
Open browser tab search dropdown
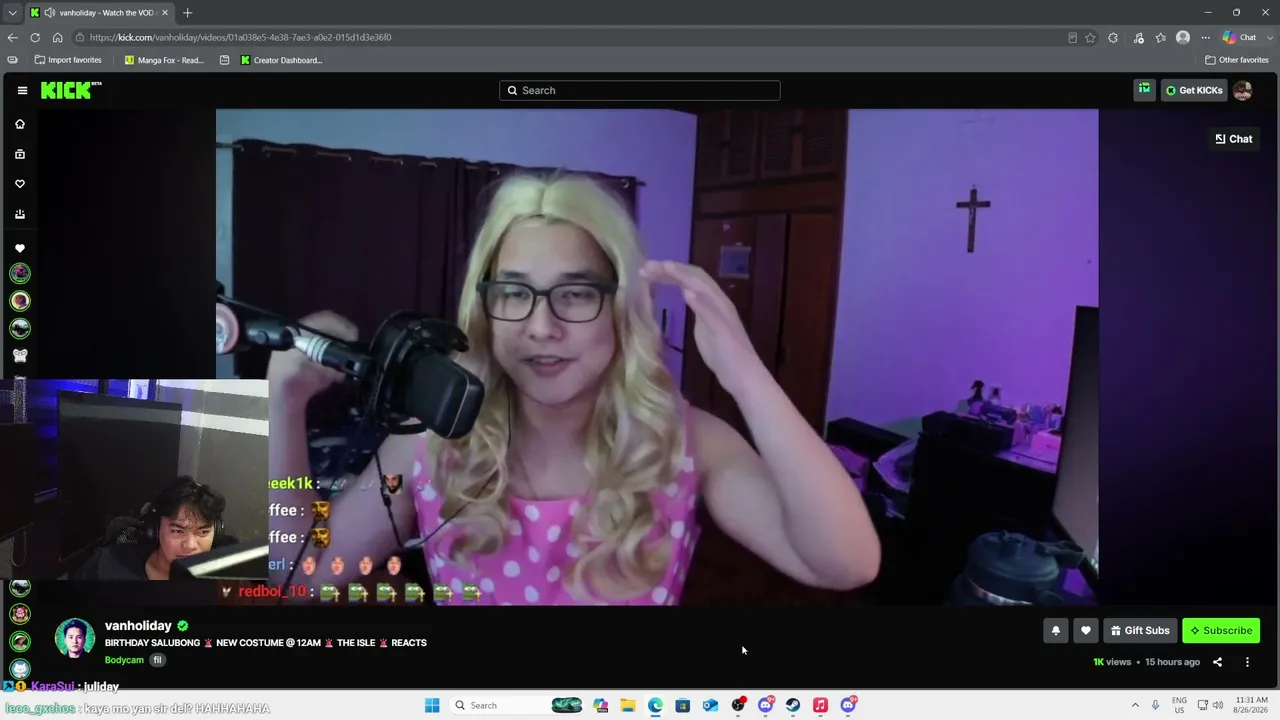12,13
